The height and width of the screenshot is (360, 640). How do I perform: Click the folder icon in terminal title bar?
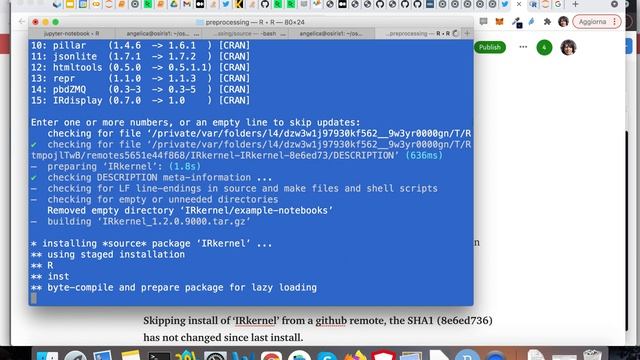pyautogui.click(x=200, y=22)
